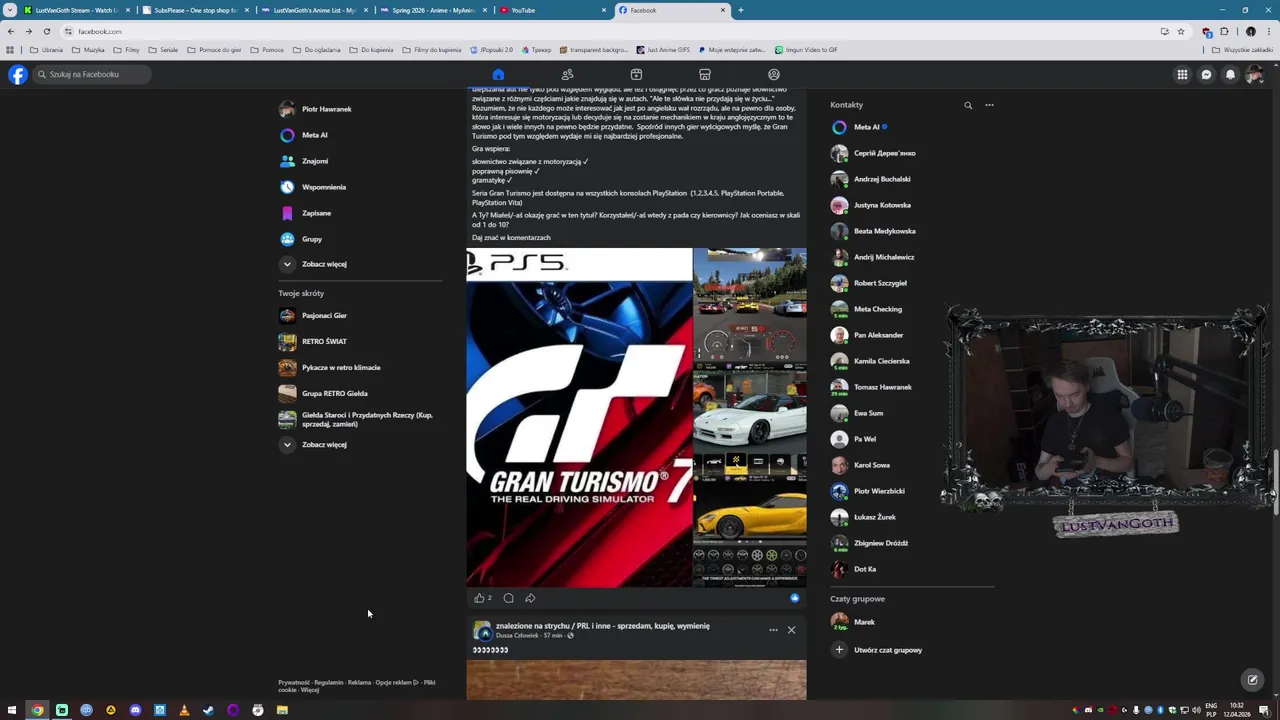Image resolution: width=1280 pixels, height=720 pixels.
Task: Bookmark this page star icon
Action: click(x=1181, y=31)
